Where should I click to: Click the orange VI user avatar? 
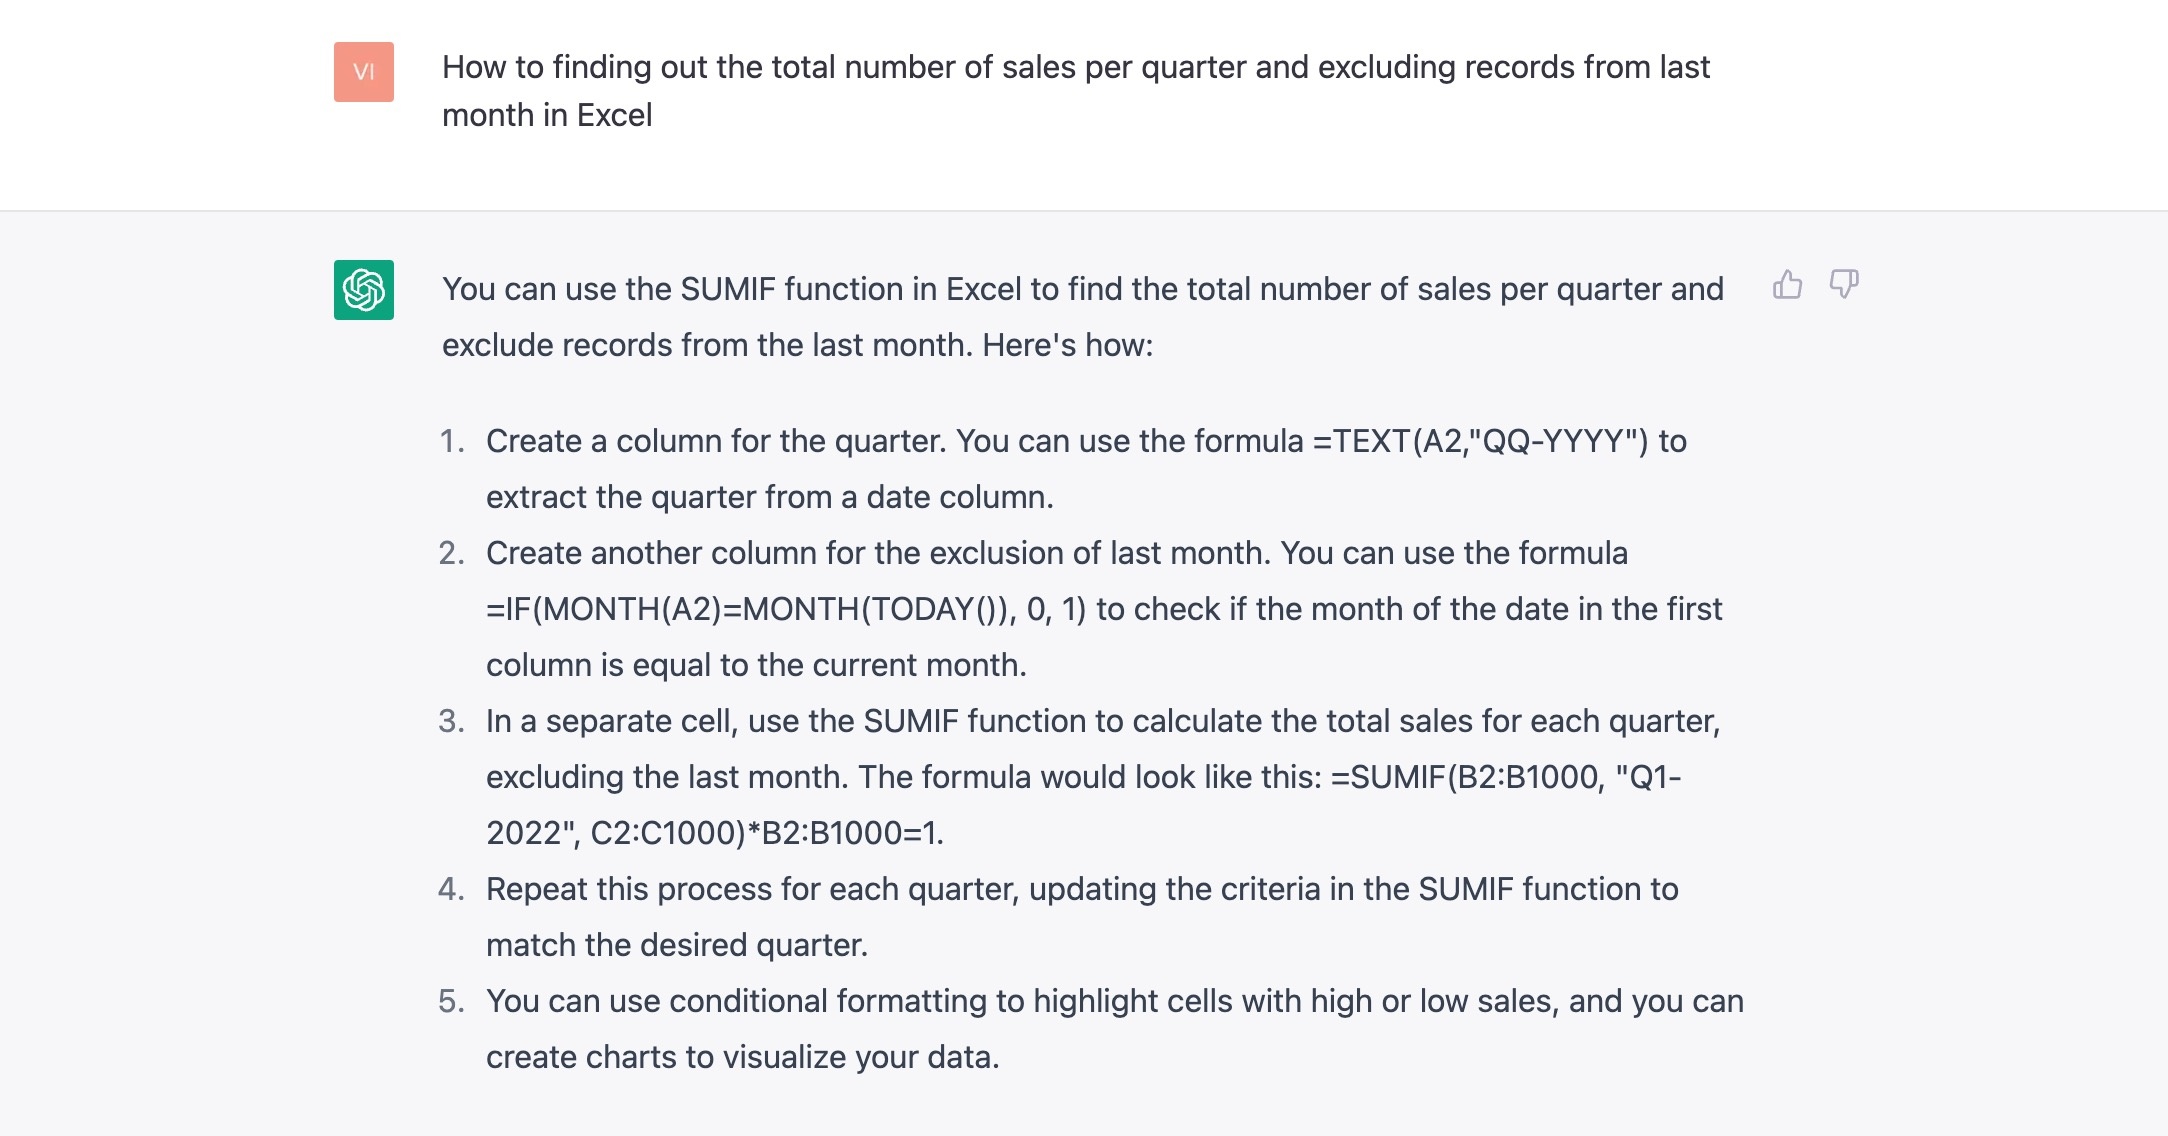tap(364, 72)
